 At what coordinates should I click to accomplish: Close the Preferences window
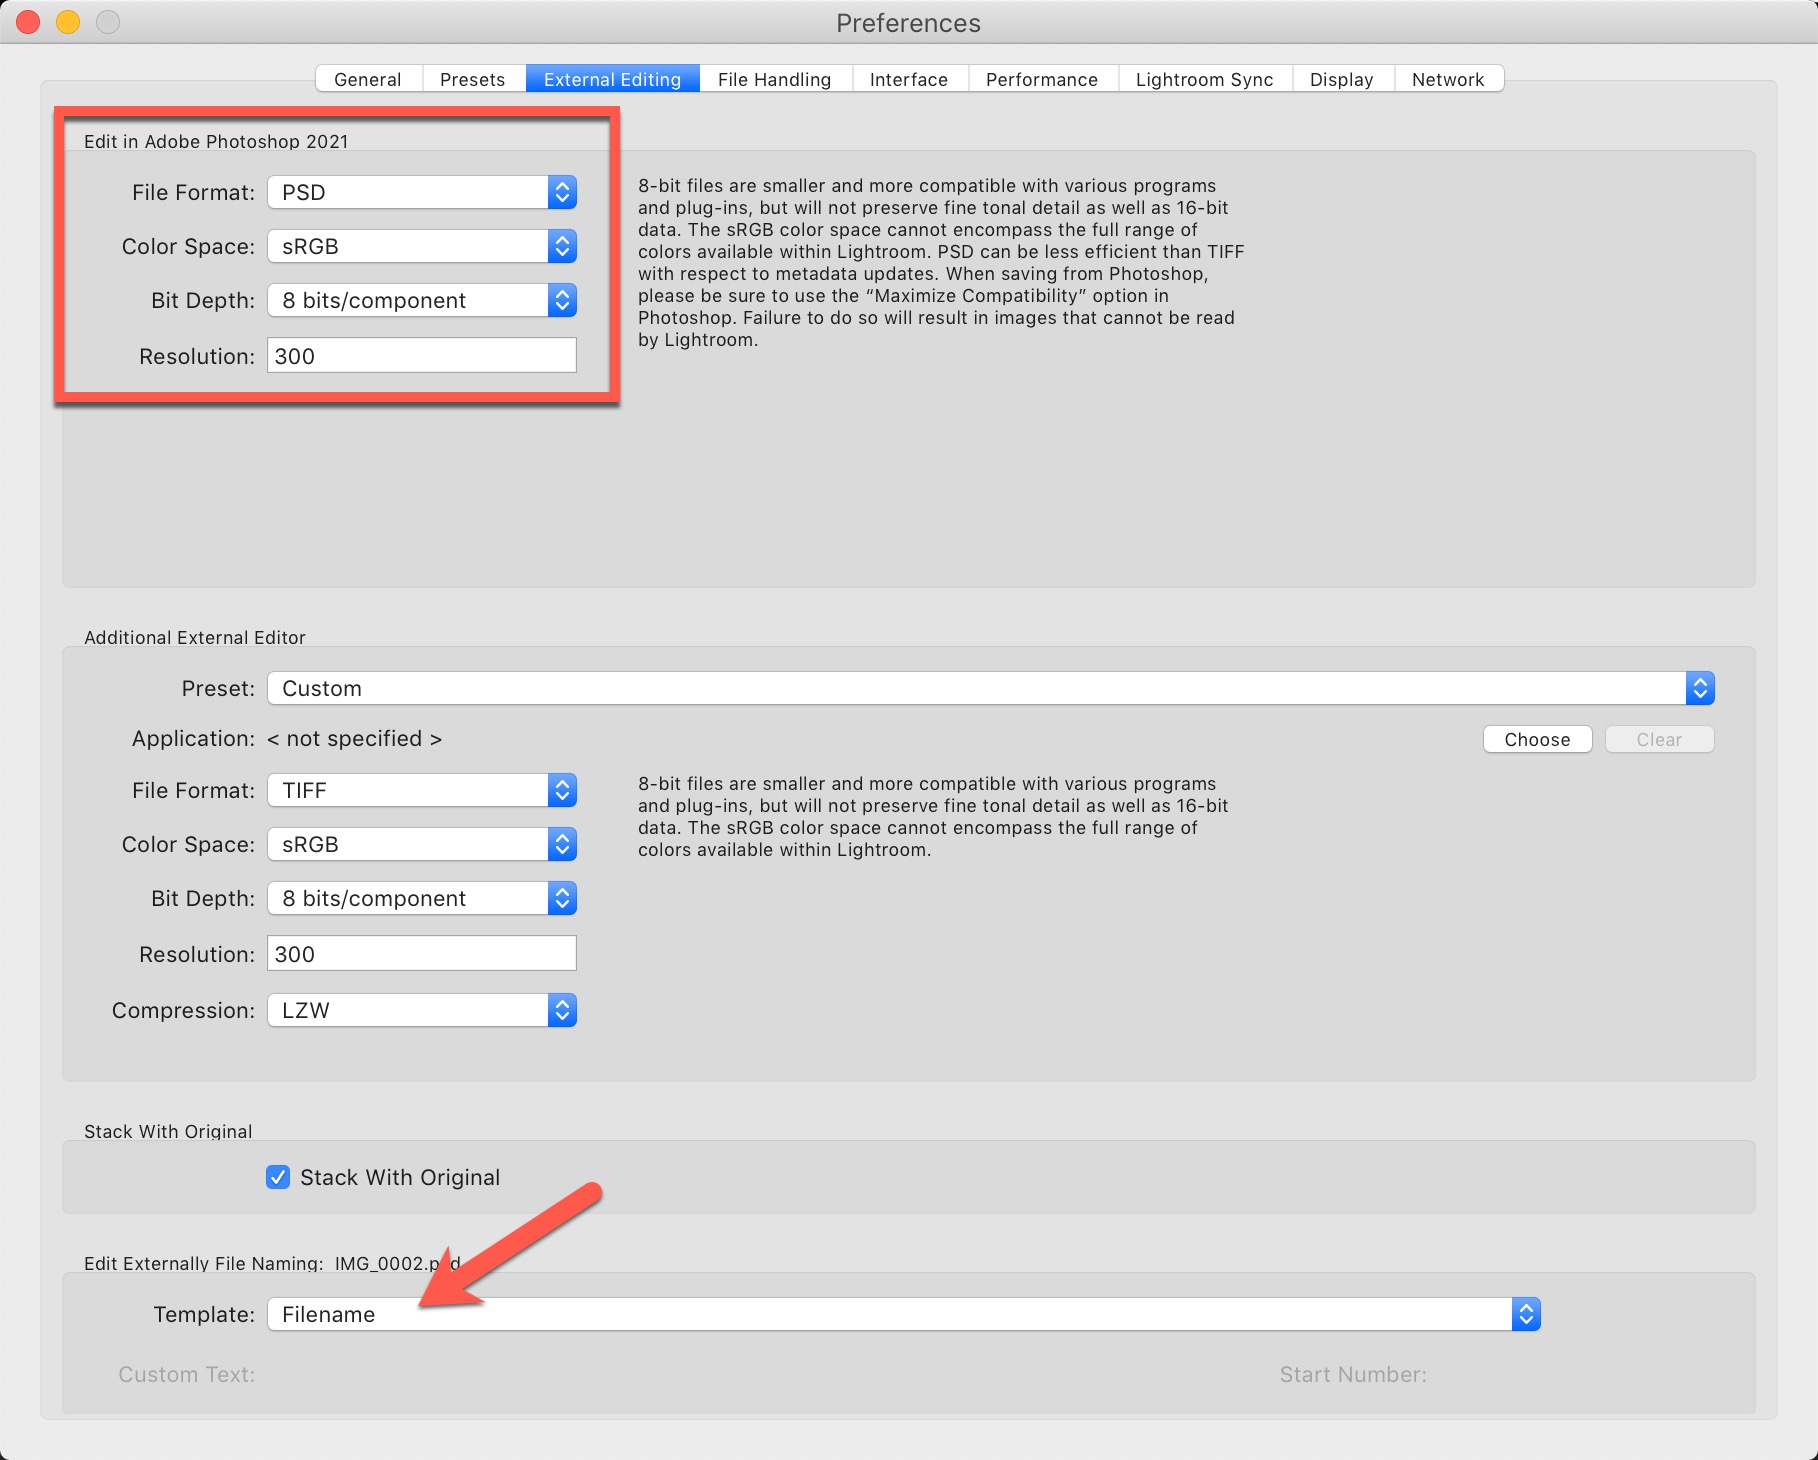click(x=28, y=22)
